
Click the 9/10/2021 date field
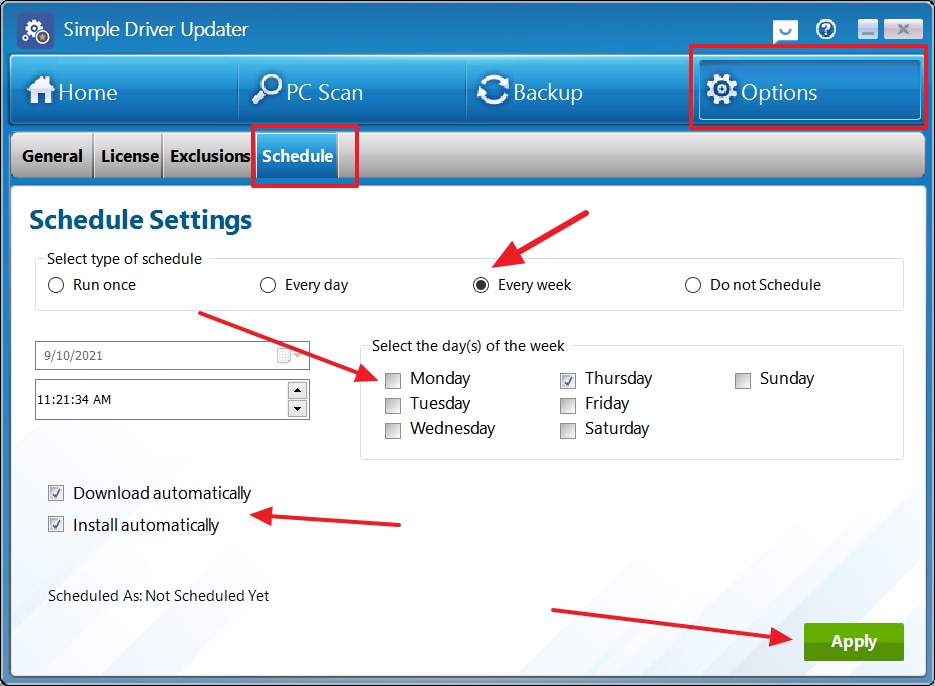click(x=172, y=356)
